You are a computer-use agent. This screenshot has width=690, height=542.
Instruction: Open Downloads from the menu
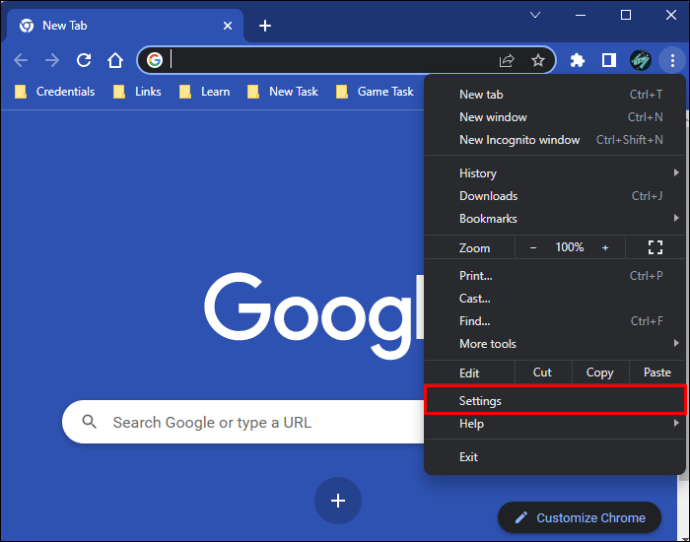point(555,196)
